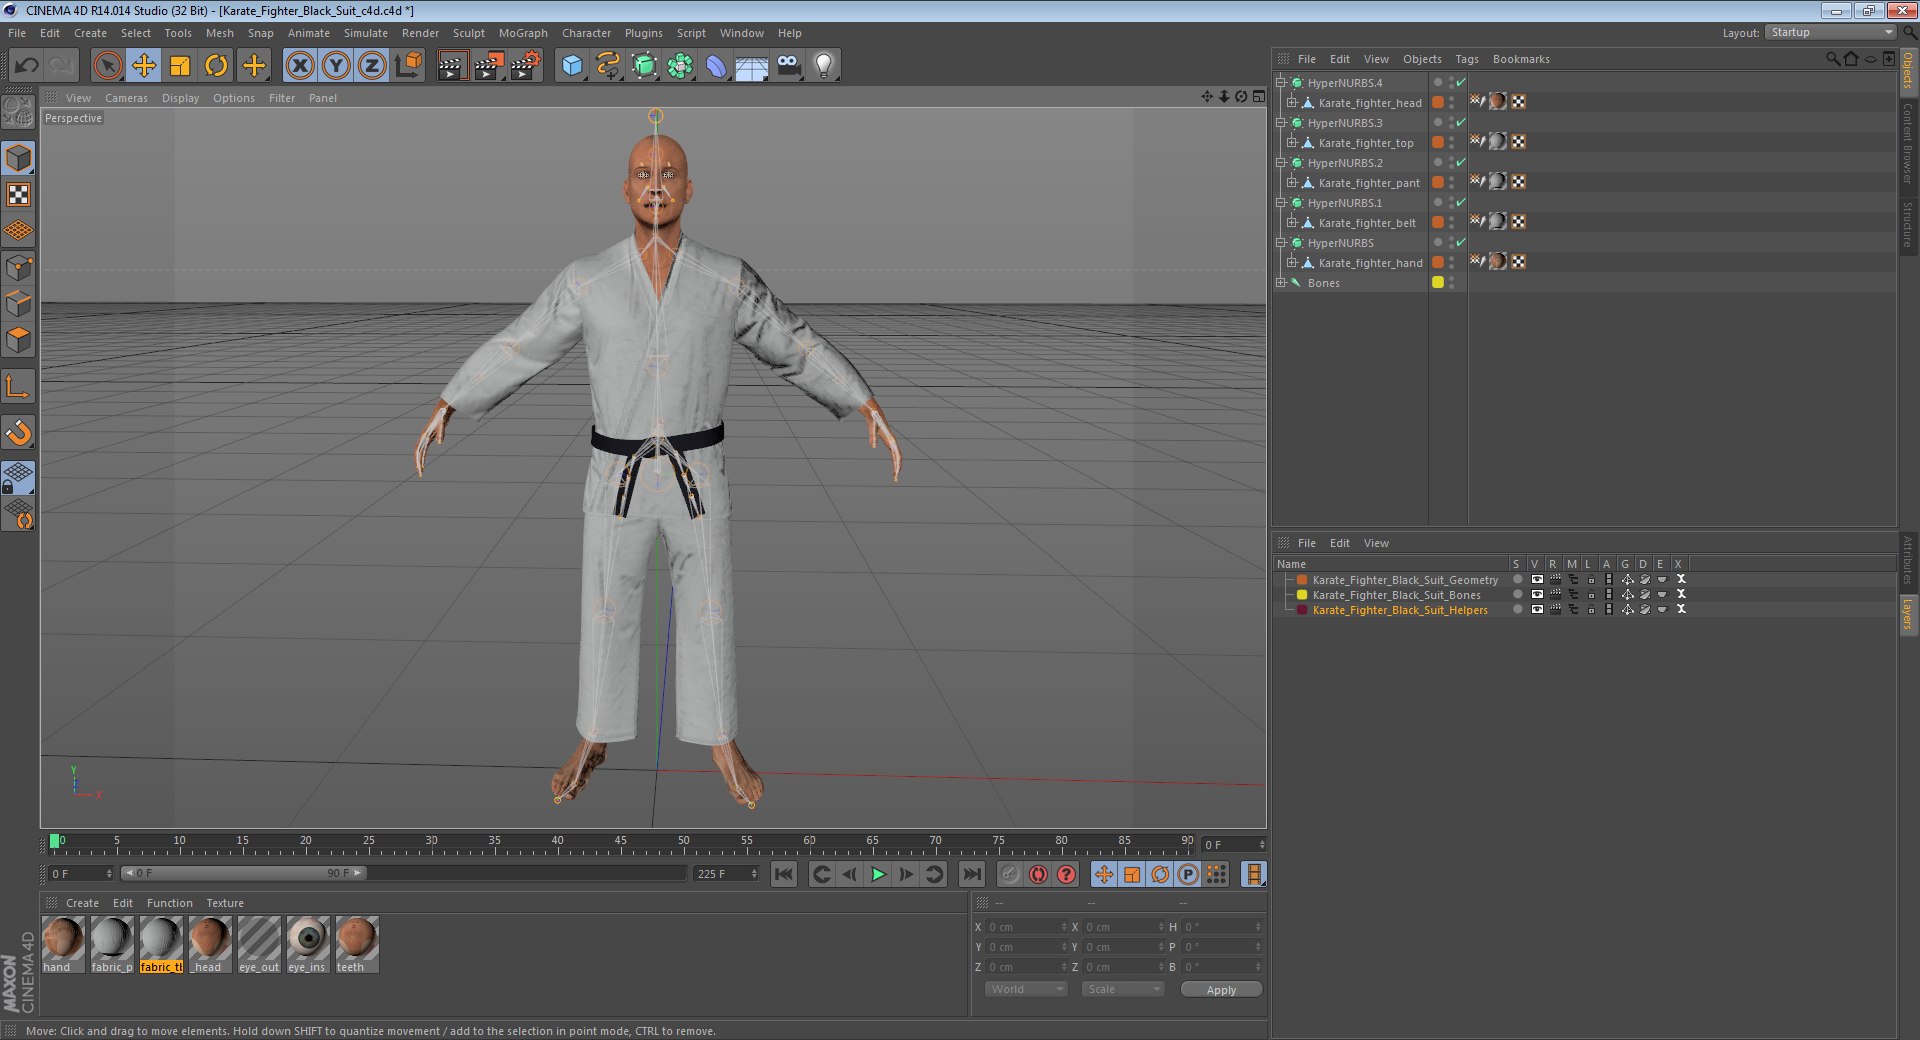
Task: Collapse the HyperNURBS.3 tree node
Action: pyautogui.click(x=1280, y=123)
